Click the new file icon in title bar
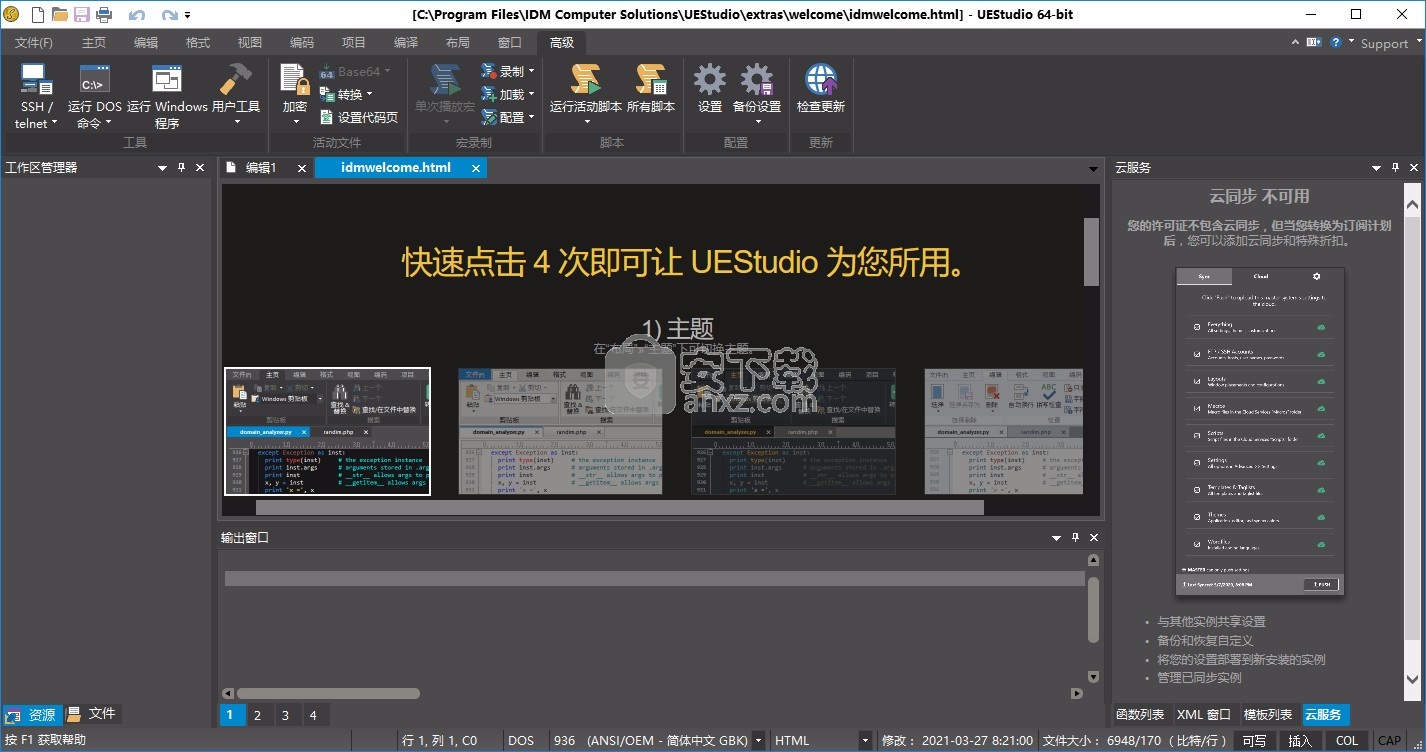 (x=38, y=15)
